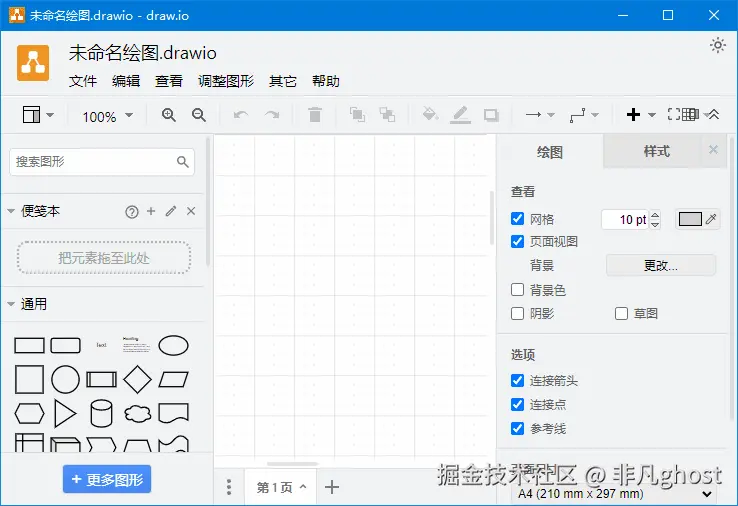Screen dimensions: 738x506
Task: Click the fill color bucket icon
Action: pyautogui.click(x=430, y=114)
